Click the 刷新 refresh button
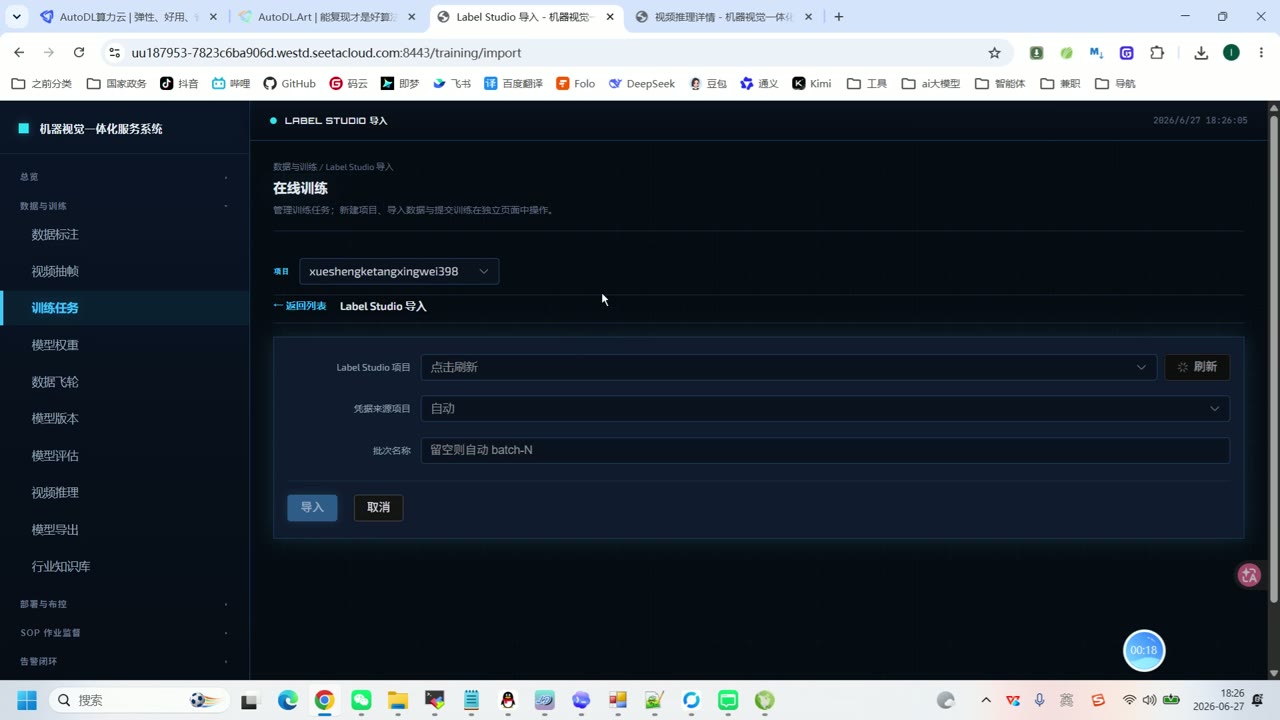Viewport: 1280px width, 720px height. coord(1197,367)
